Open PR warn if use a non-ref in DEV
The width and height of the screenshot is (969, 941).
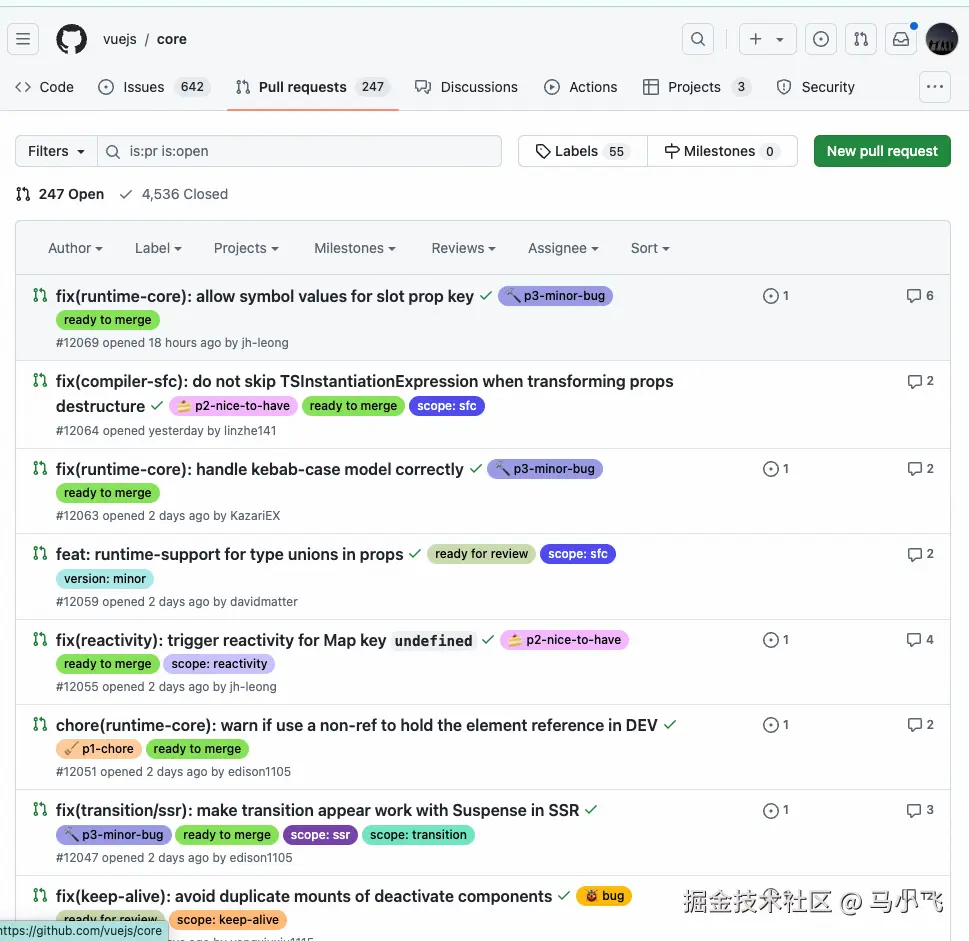click(357, 725)
